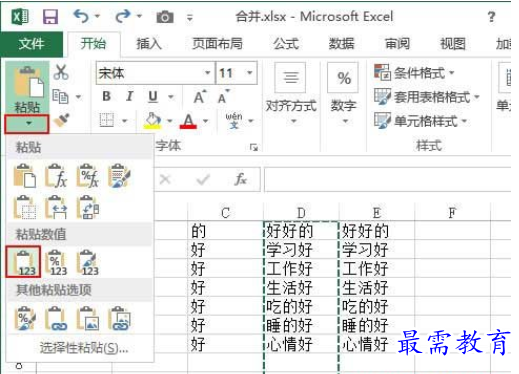Choose Paste Formulas fx icon
The height and width of the screenshot is (374, 519).
pos(56,176)
